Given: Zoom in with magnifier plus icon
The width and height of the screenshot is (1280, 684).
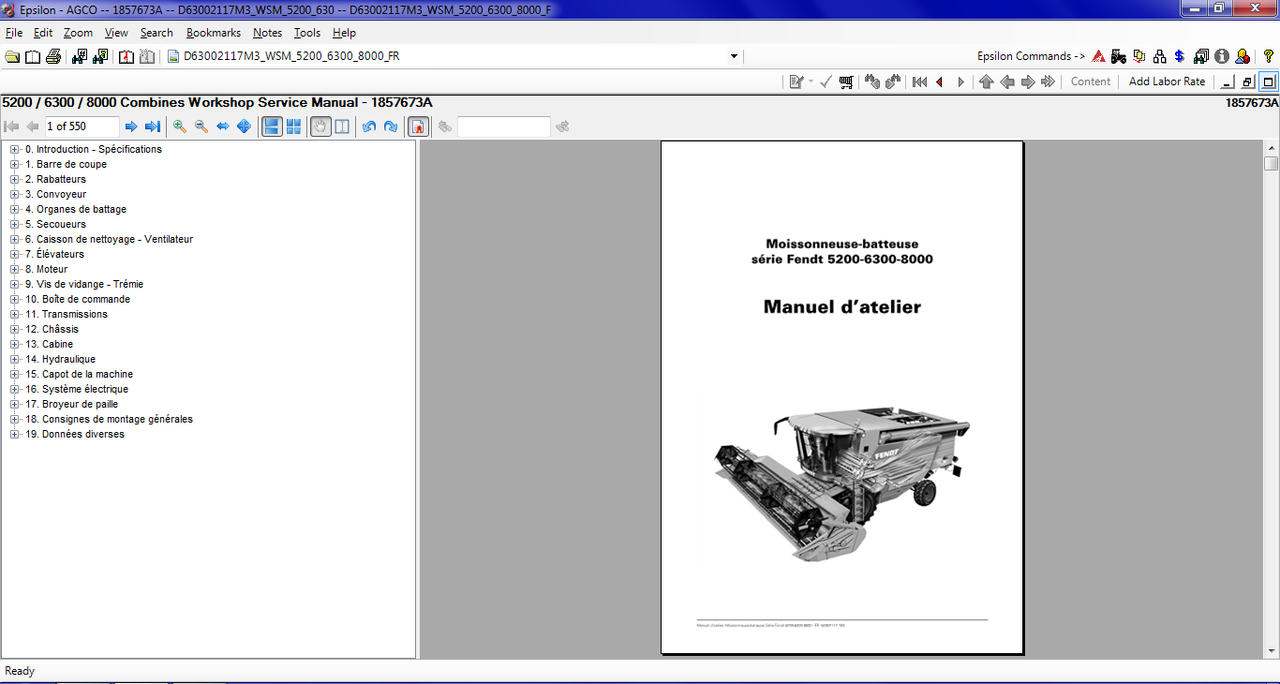Looking at the screenshot, I should [x=180, y=126].
